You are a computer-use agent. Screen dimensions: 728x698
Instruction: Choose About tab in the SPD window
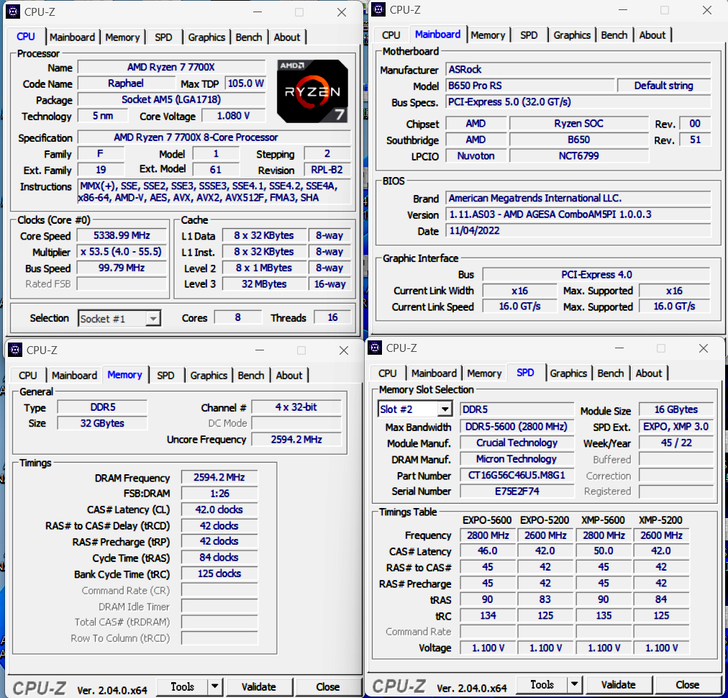tap(649, 373)
